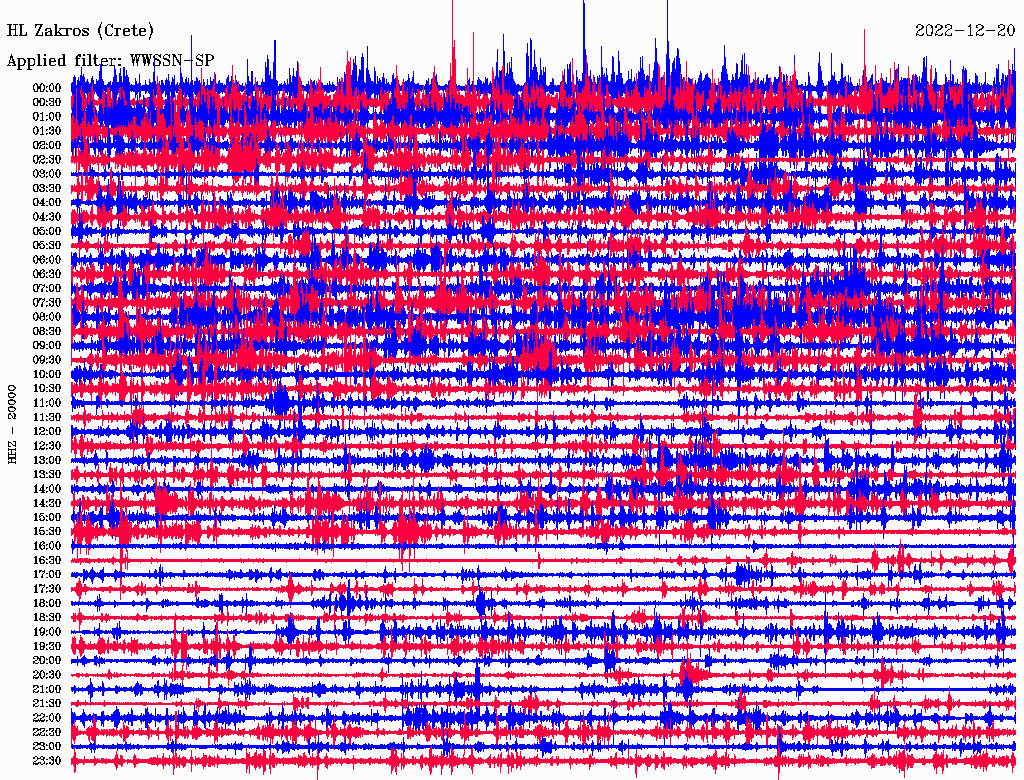This screenshot has width=1024, height=780.
Task: Click the '02:00' time label
Action: tap(47, 145)
